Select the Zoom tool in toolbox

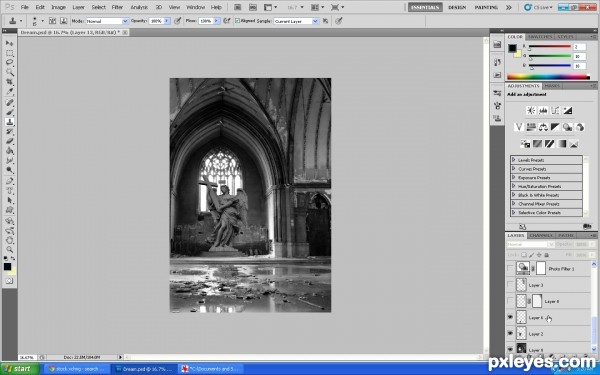point(9,250)
